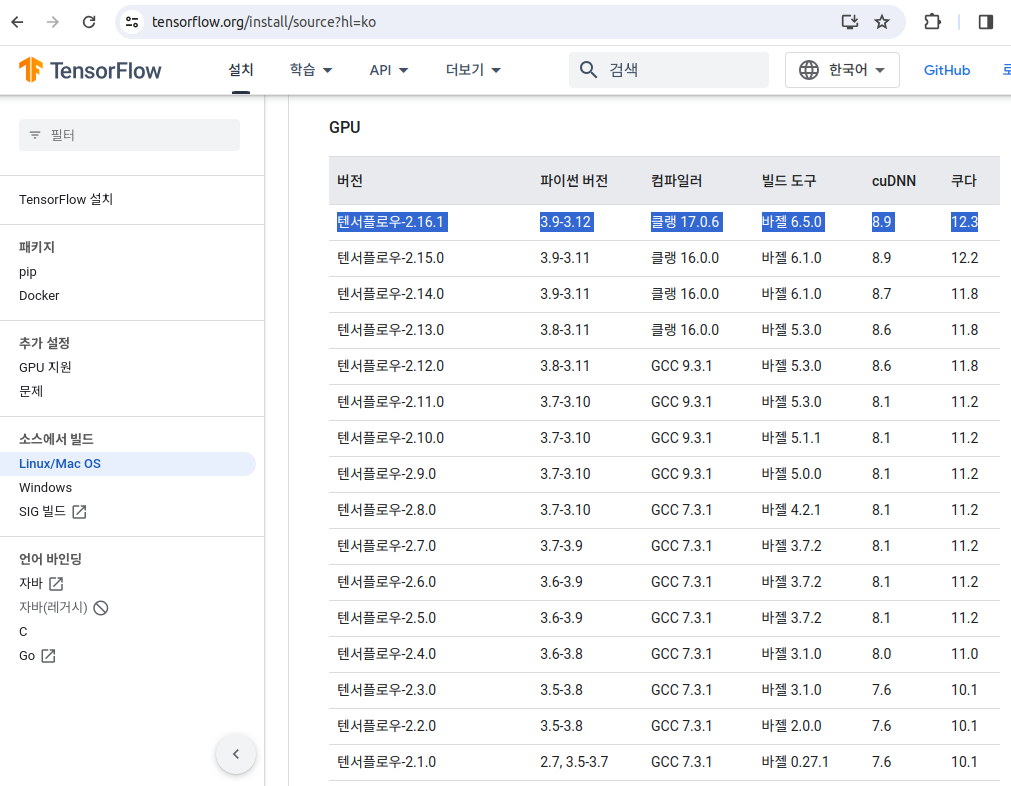Open the 설치 tab

click(240, 70)
